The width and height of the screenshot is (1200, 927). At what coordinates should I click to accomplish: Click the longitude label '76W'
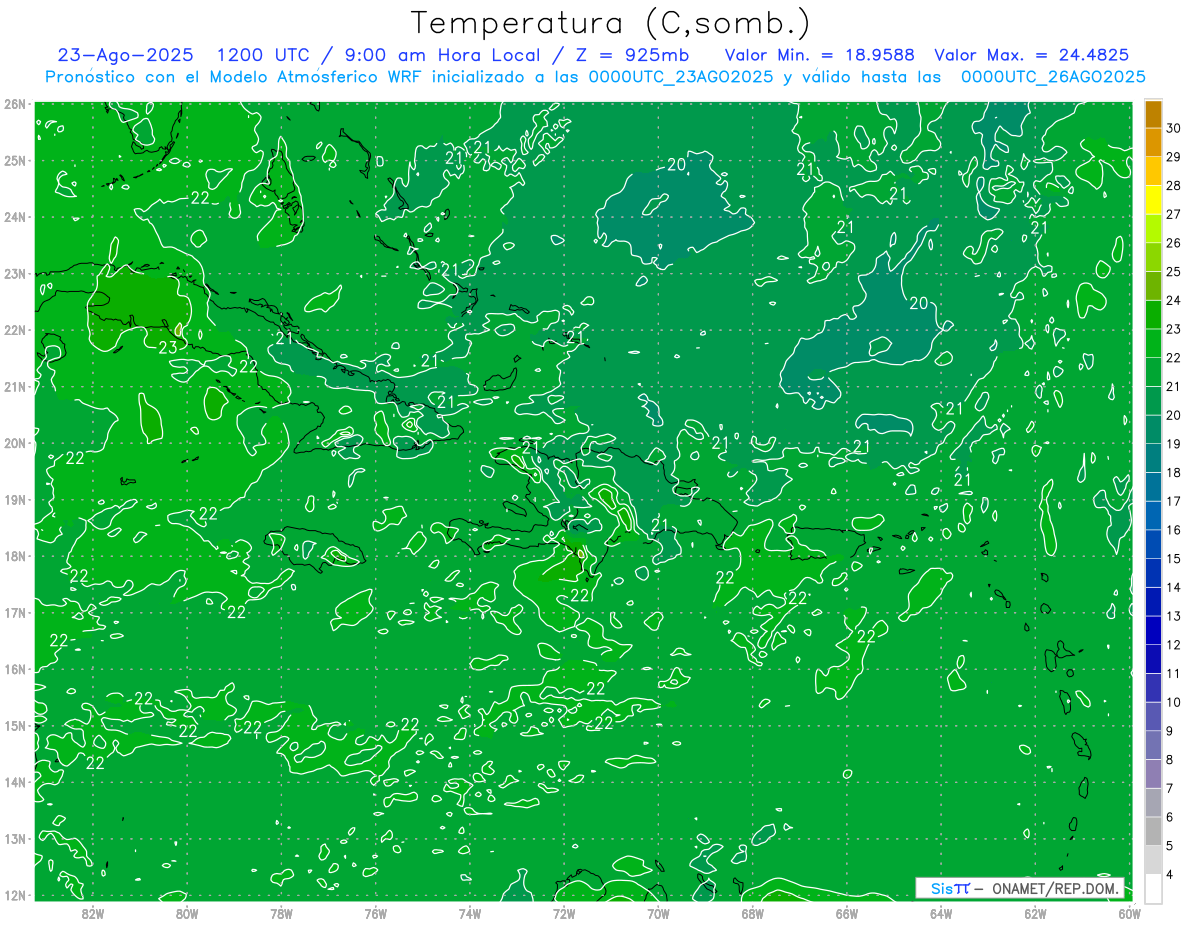tap(375, 912)
